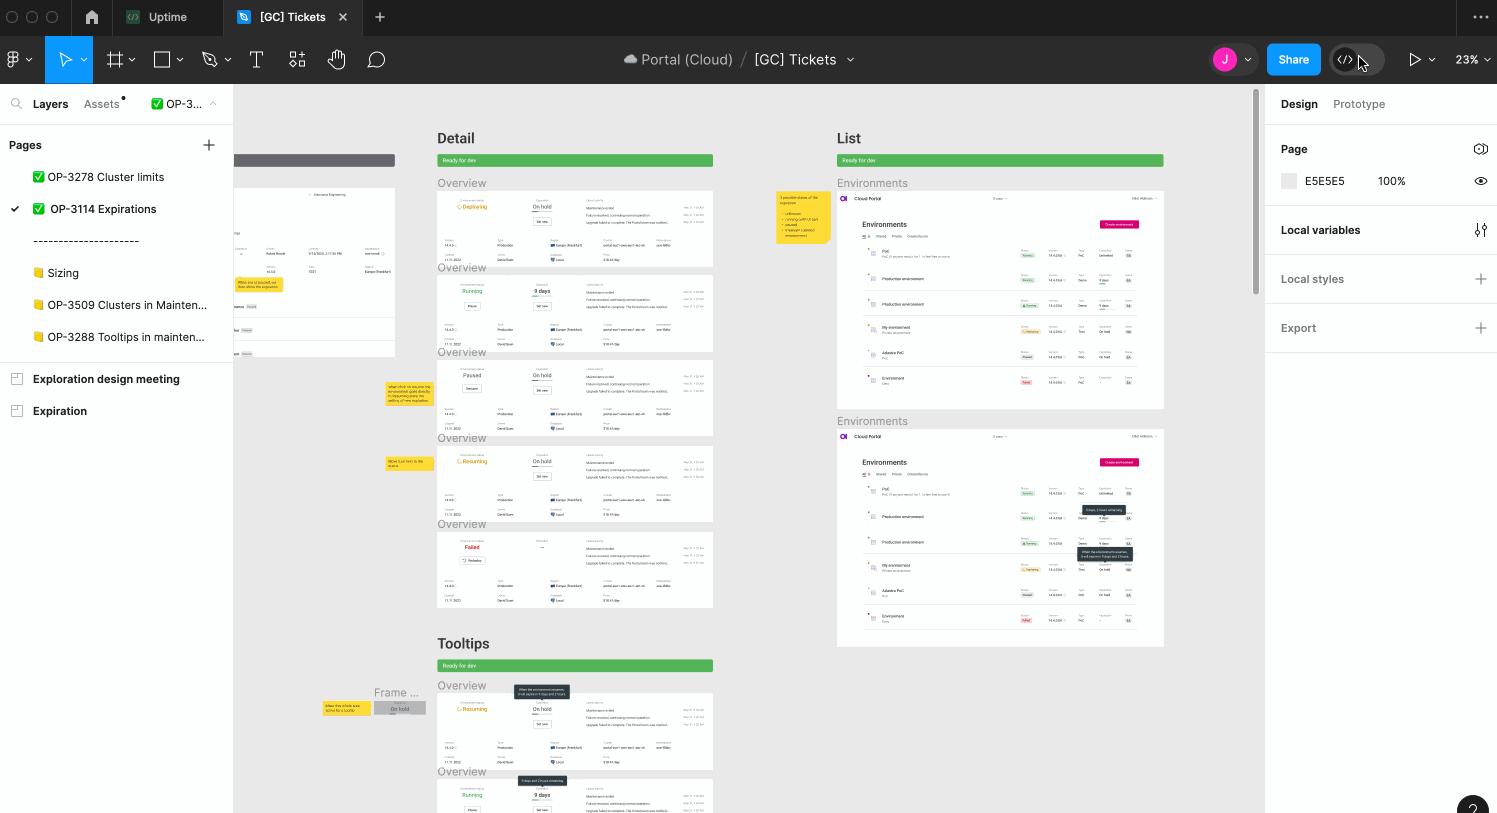Select the Text tool
Viewport: 1497px width, 813px height.
(x=256, y=60)
